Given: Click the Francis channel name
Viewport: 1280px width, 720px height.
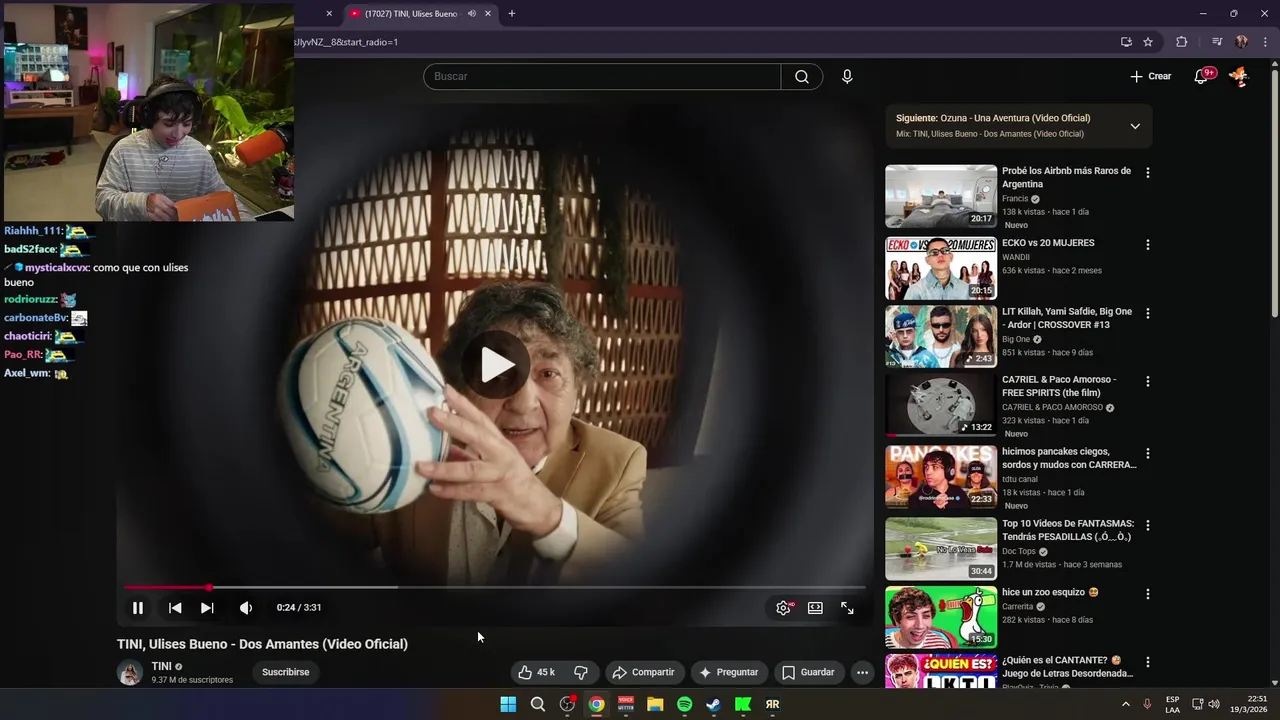Looking at the screenshot, I should (1015, 199).
